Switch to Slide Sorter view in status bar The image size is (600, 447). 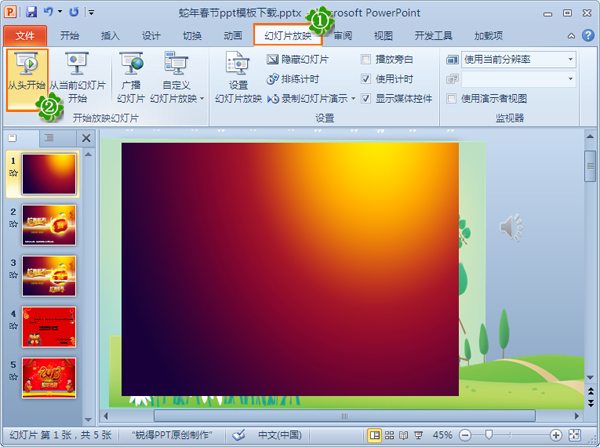[389, 435]
